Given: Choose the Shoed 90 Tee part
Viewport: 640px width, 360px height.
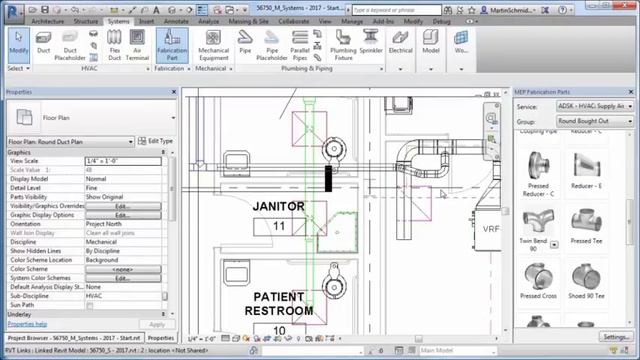Looking at the screenshot, I should coord(586,280).
